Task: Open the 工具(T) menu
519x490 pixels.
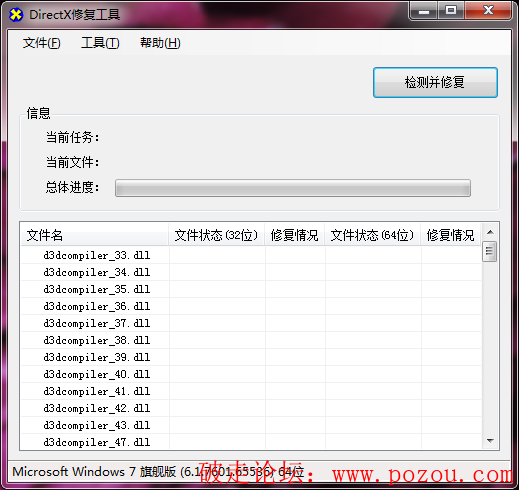Action: pos(100,43)
